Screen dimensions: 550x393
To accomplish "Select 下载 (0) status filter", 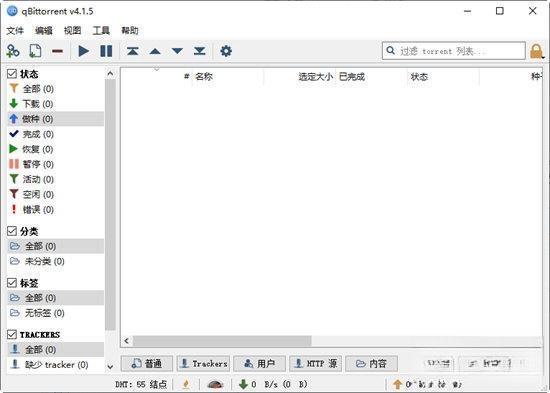I will pos(55,104).
